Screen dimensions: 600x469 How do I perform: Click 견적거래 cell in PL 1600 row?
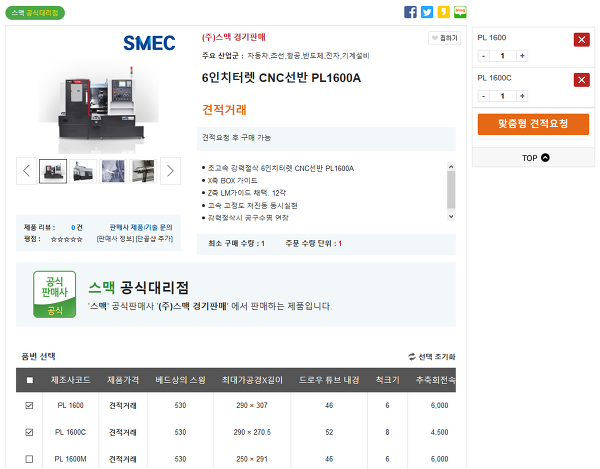[123, 405]
